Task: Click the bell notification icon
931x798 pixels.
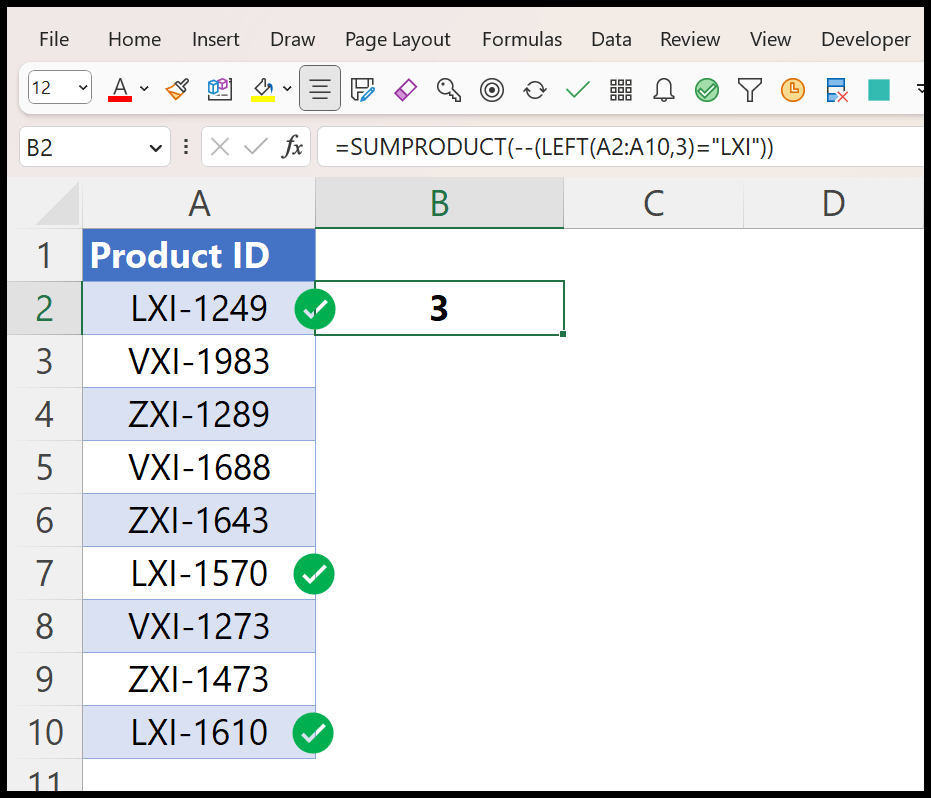Action: [664, 90]
